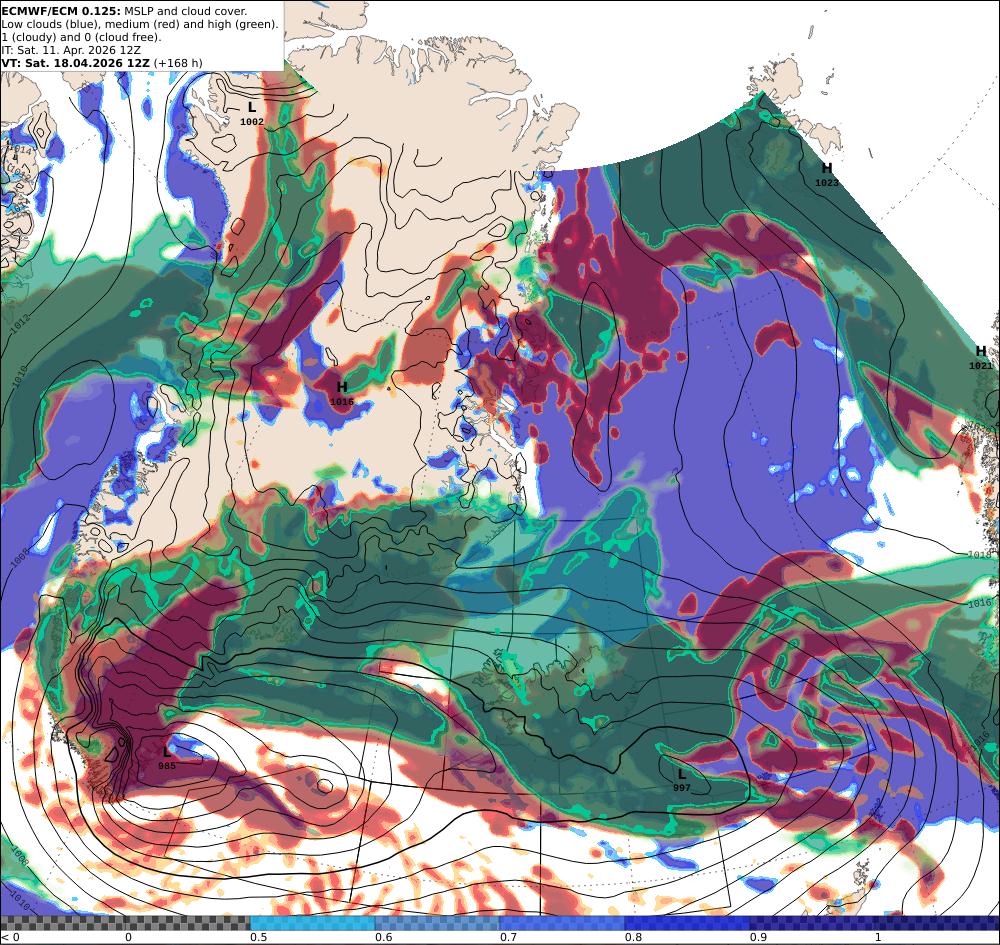The height and width of the screenshot is (945, 1000).
Task: Click the low pressure 'L 985' marker
Action: [x=166, y=758]
